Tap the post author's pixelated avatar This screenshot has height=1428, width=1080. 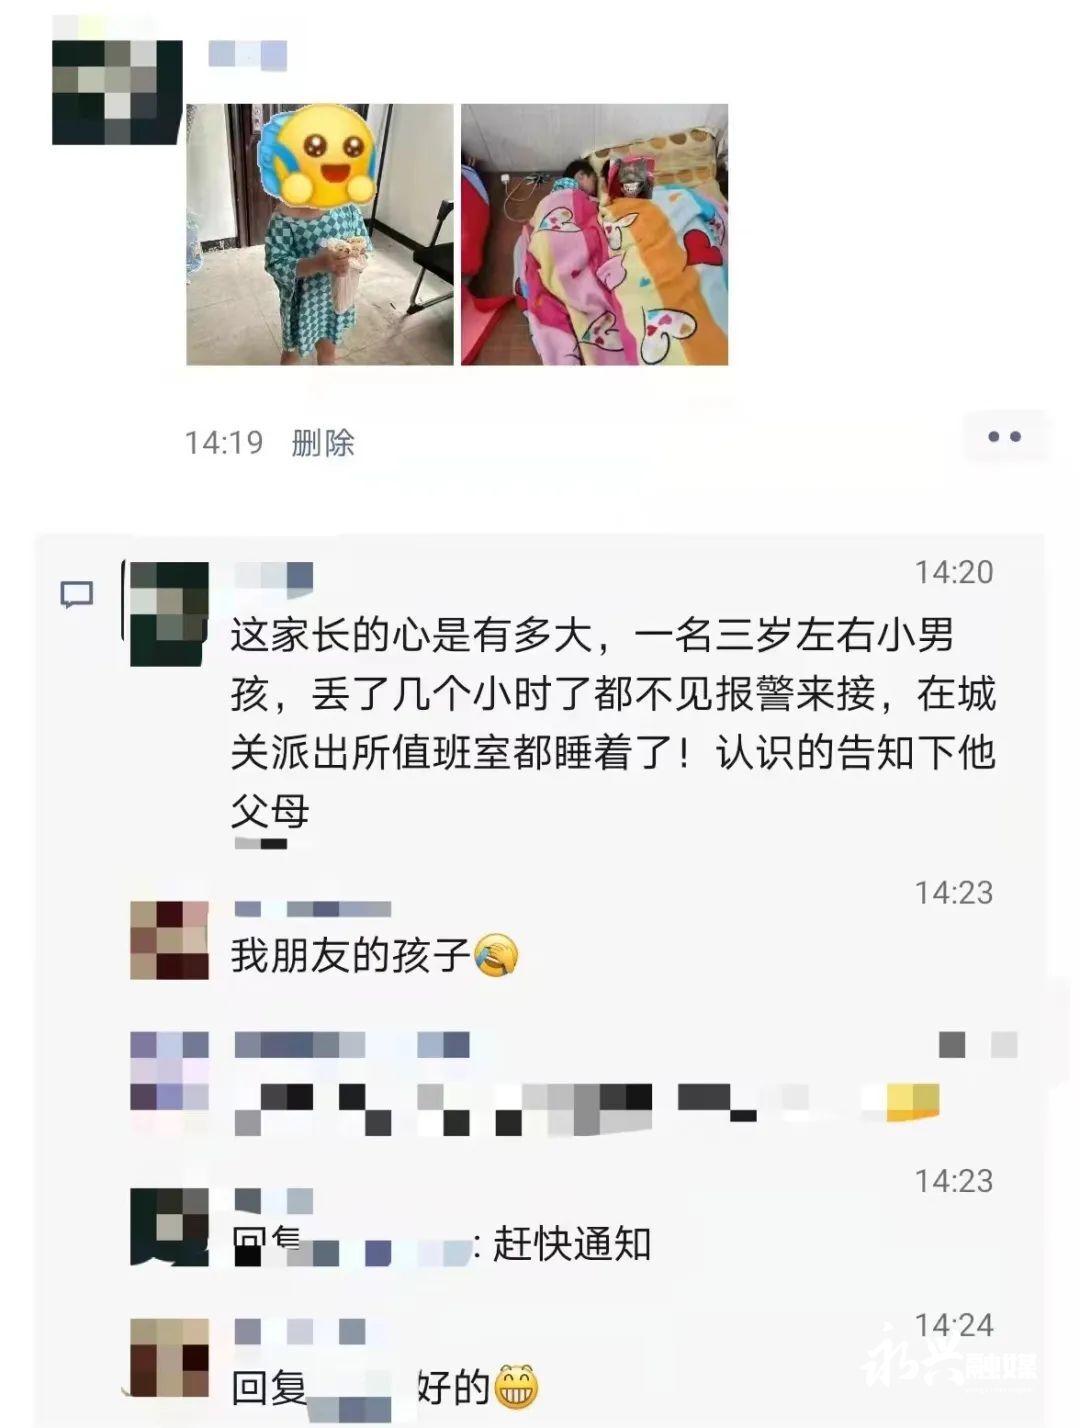(x=117, y=92)
